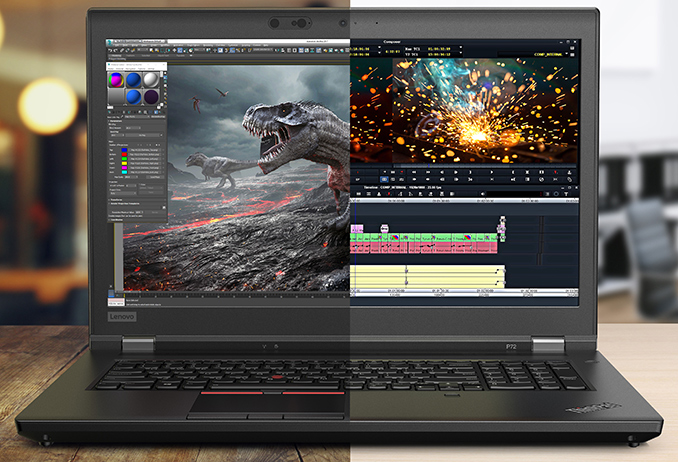Image resolution: width=678 pixels, height=462 pixels.
Task: Open the Material menu in Material Editor
Action: [x=119, y=68]
